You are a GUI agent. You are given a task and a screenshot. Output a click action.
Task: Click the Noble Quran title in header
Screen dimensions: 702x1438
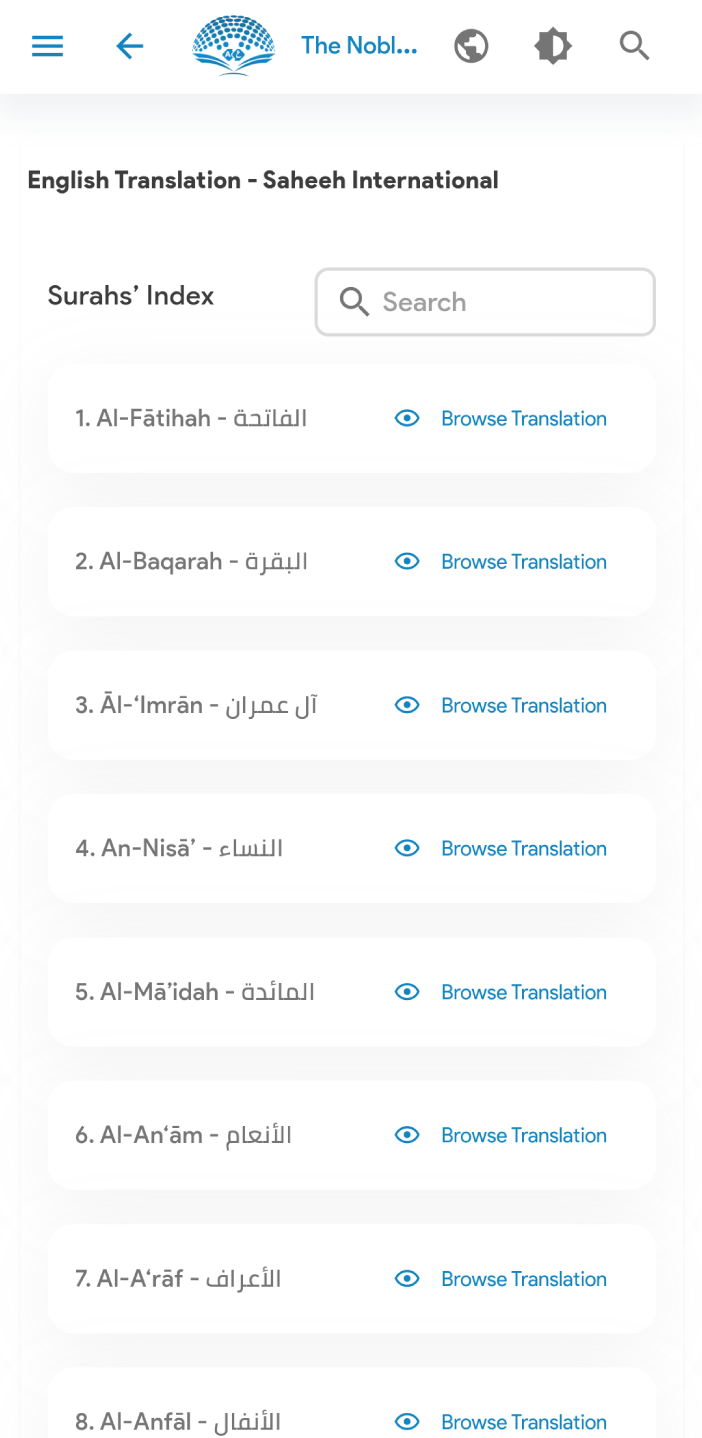[360, 45]
